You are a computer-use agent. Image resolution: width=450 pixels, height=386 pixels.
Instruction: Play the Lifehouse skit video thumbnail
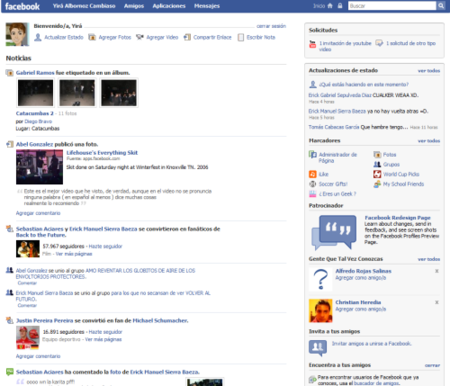(x=39, y=167)
